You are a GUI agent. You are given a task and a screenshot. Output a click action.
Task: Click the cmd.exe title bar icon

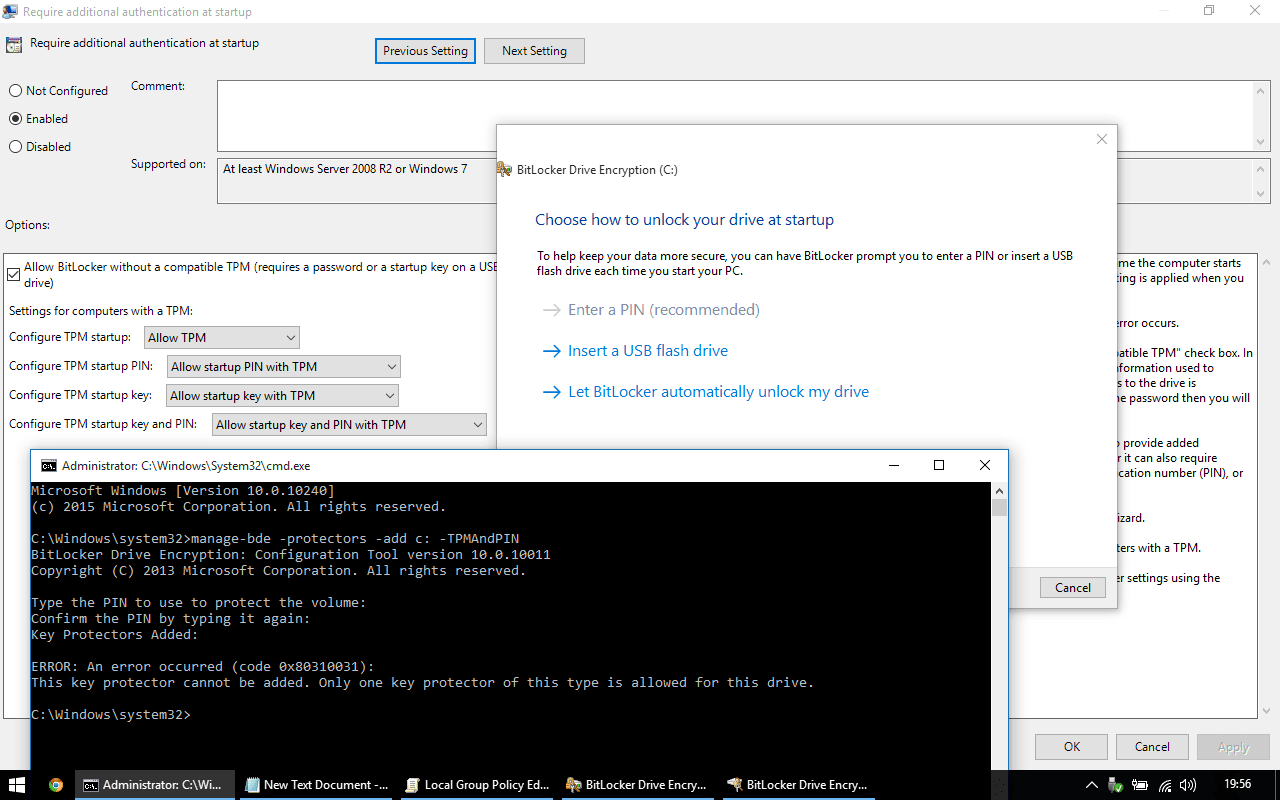tap(48, 465)
